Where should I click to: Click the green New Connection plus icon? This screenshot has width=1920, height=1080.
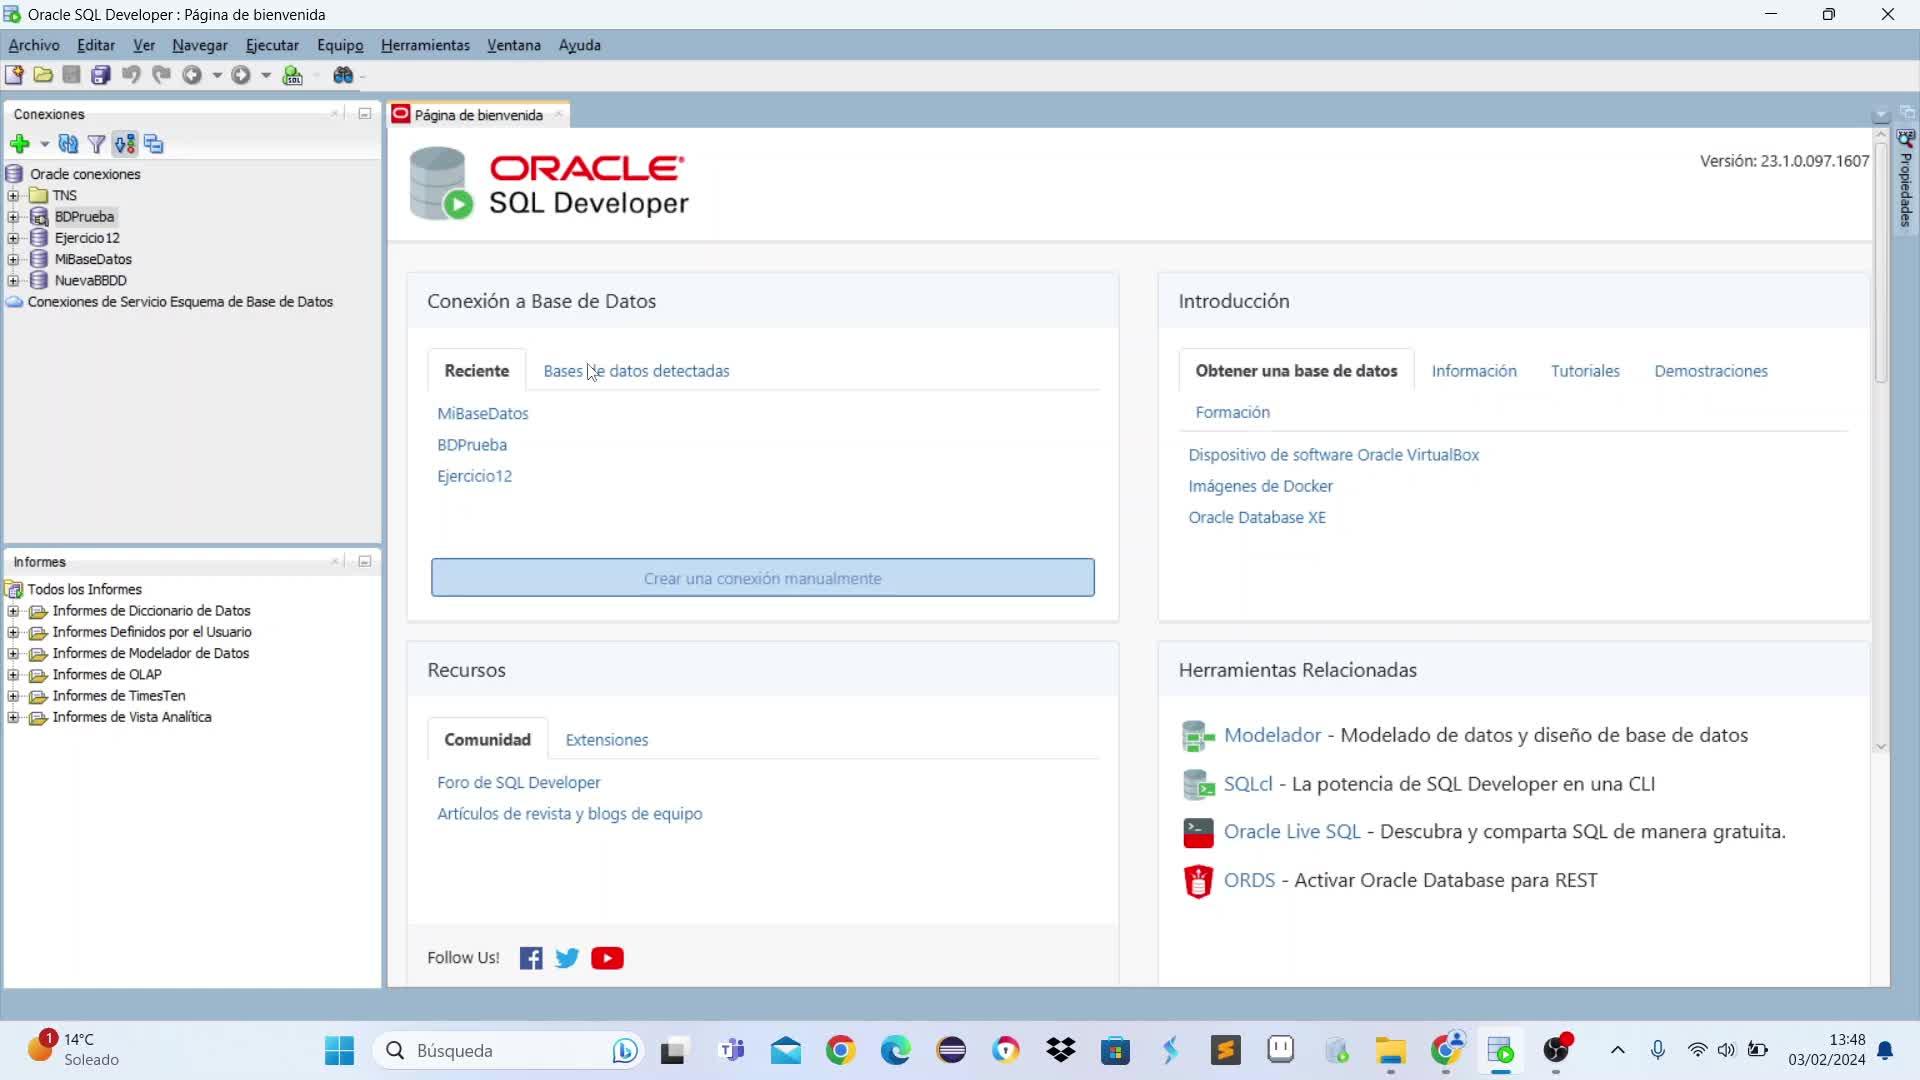point(19,144)
